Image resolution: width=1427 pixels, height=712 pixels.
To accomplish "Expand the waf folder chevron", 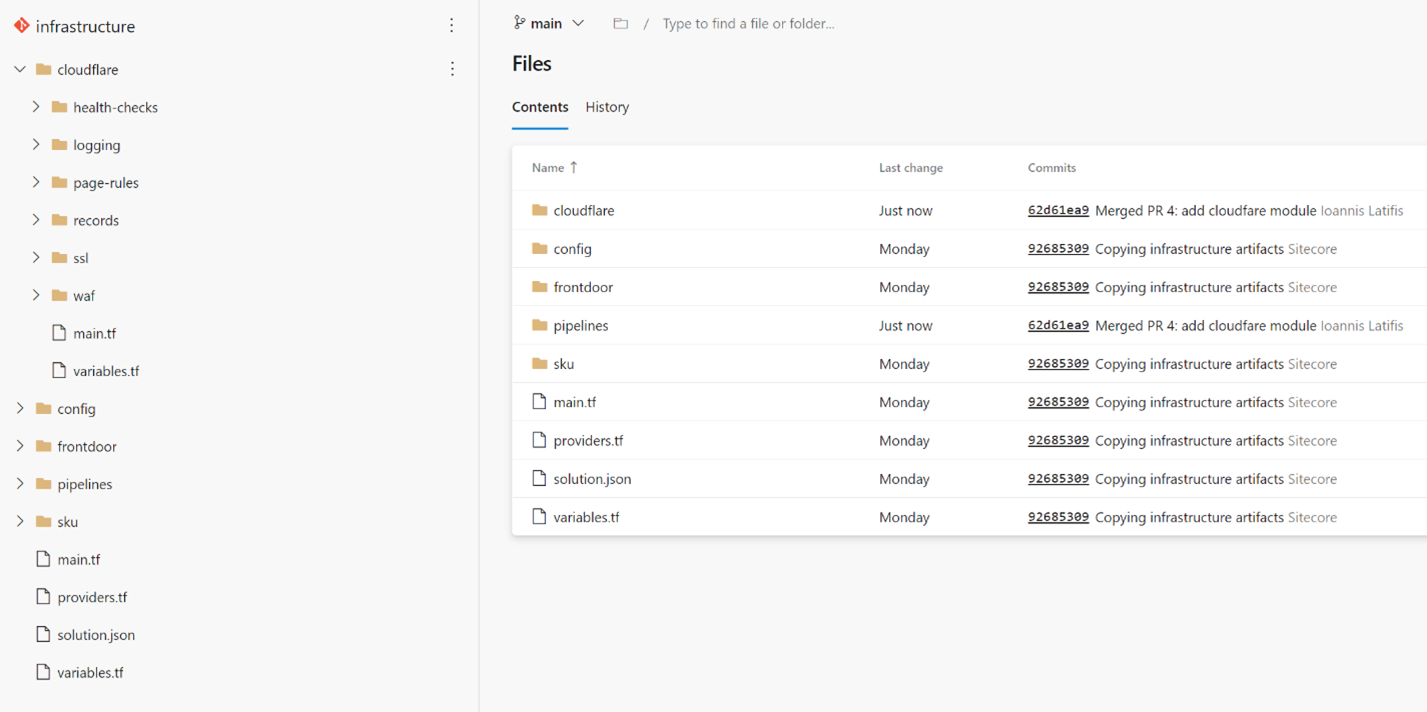I will click(36, 295).
